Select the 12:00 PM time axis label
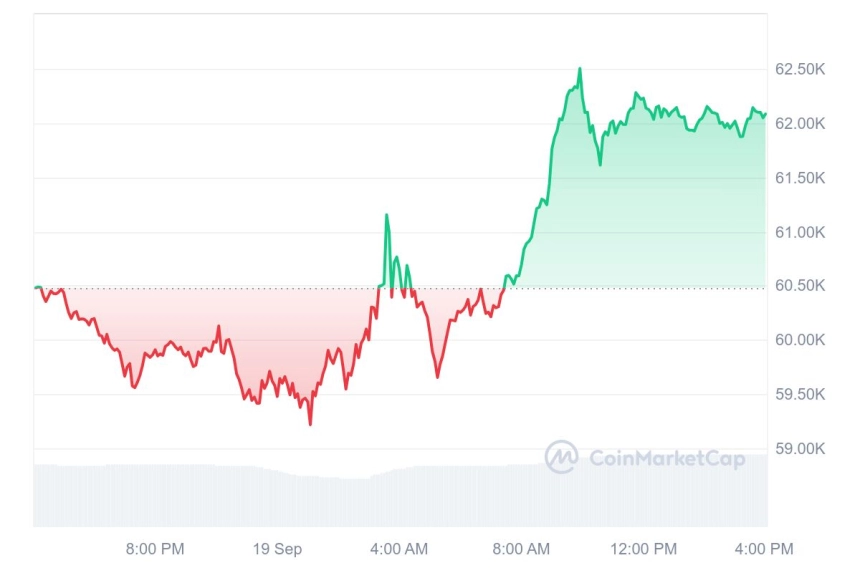The image size is (860, 573). (644, 549)
